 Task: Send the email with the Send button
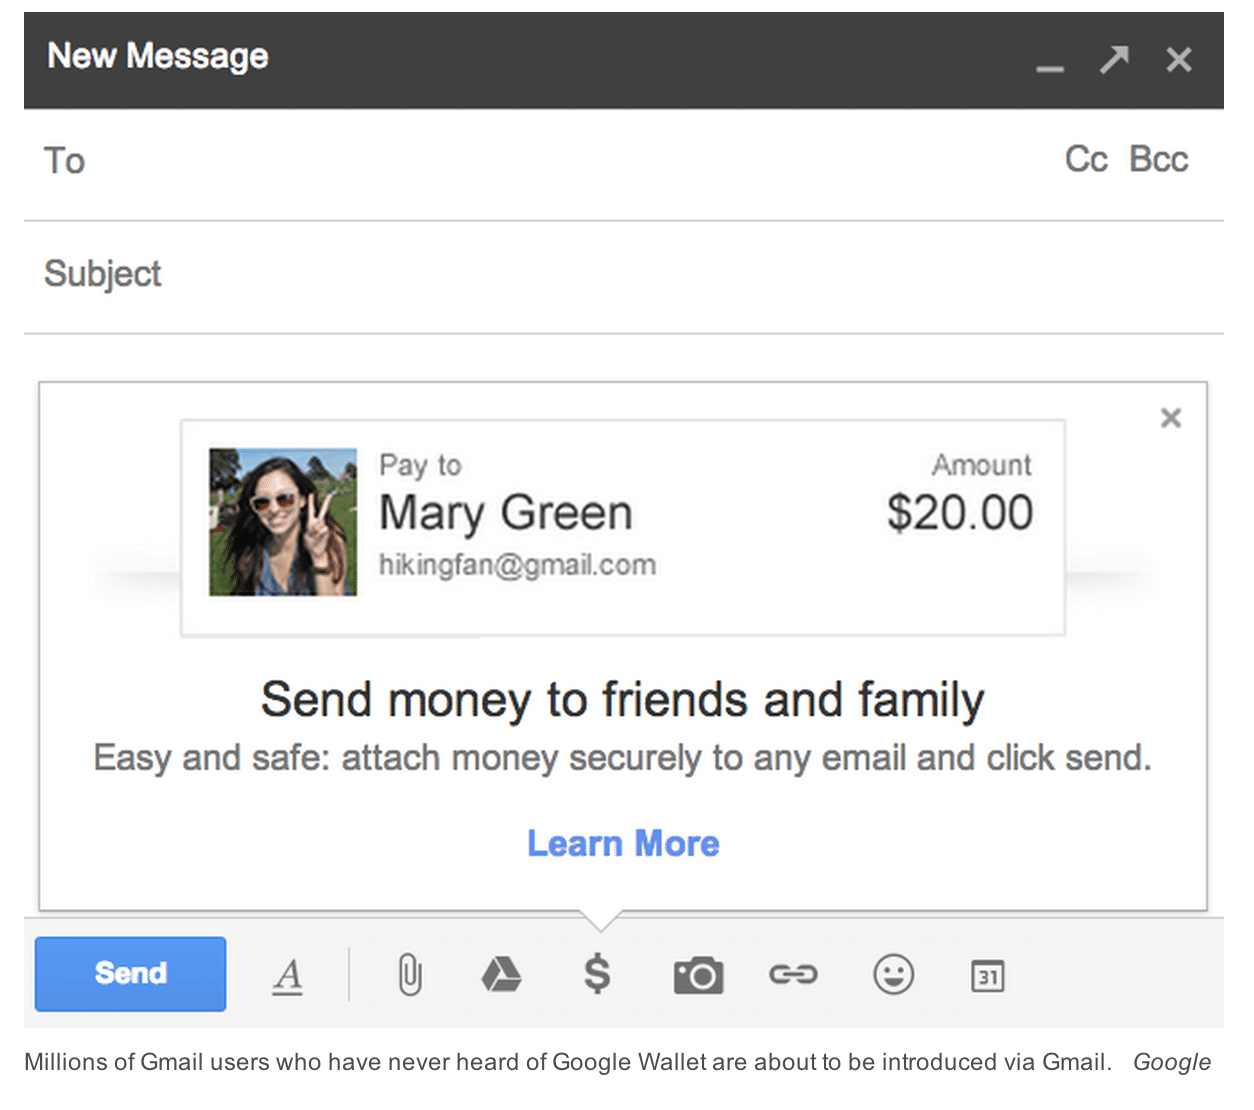point(130,974)
